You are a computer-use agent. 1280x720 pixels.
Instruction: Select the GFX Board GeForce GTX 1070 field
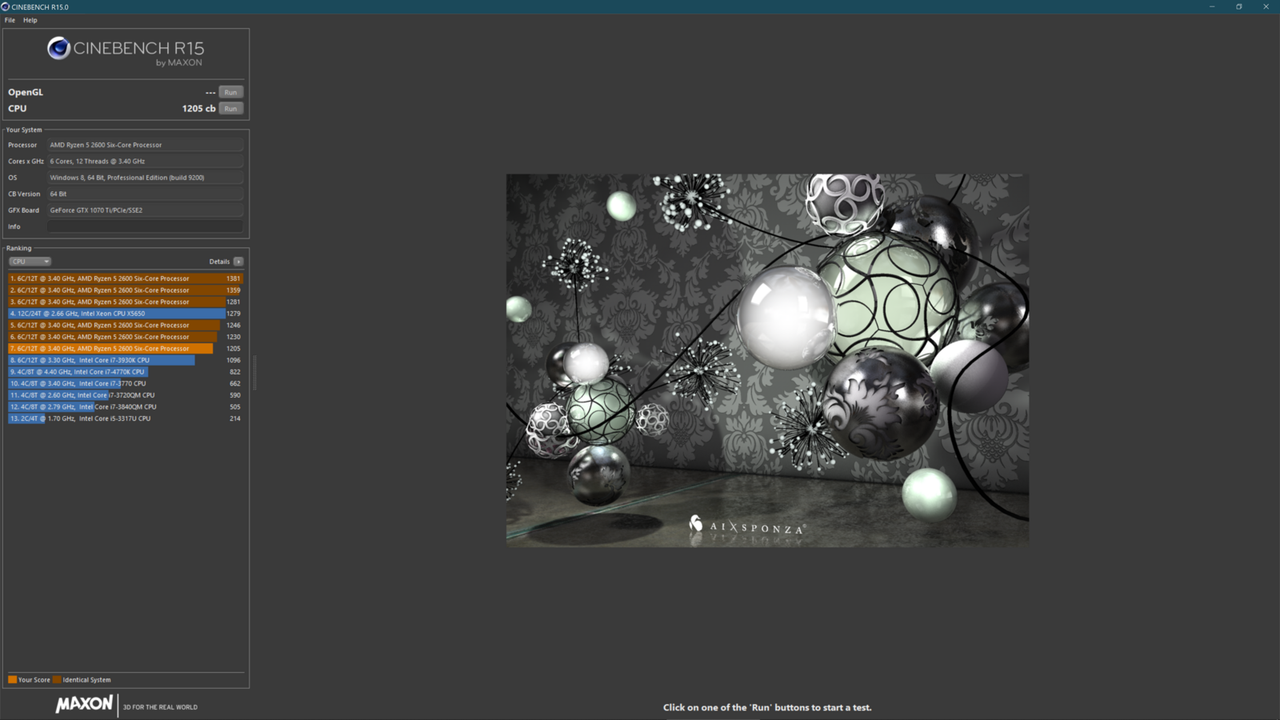(x=145, y=210)
